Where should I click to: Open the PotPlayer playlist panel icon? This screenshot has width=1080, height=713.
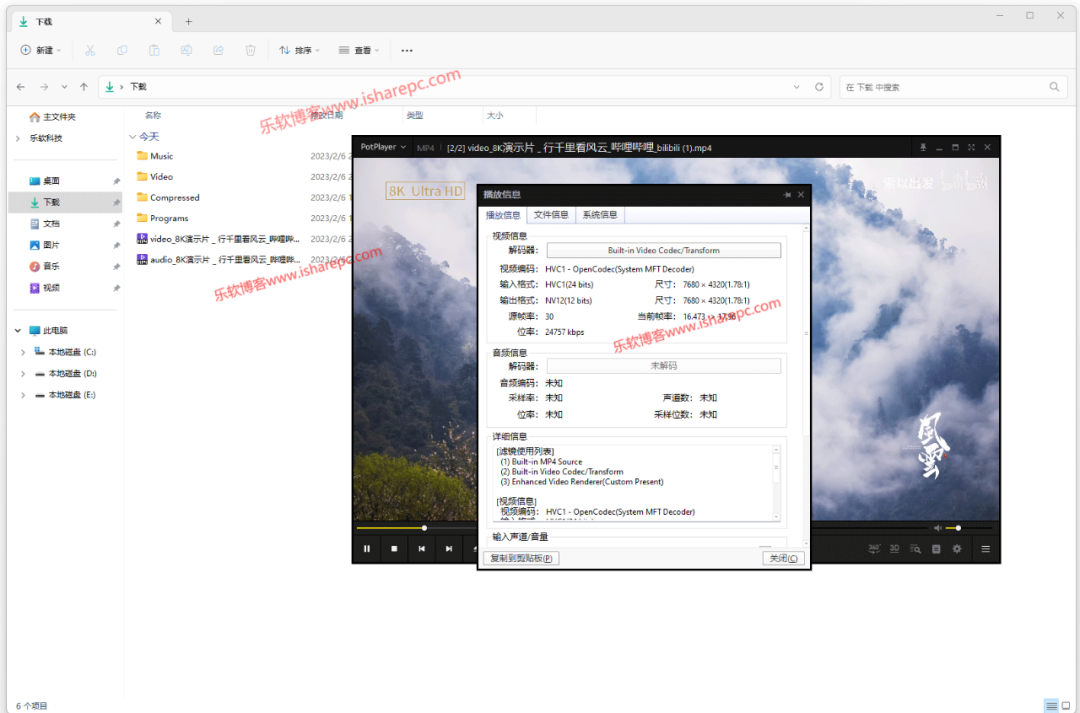click(x=936, y=549)
